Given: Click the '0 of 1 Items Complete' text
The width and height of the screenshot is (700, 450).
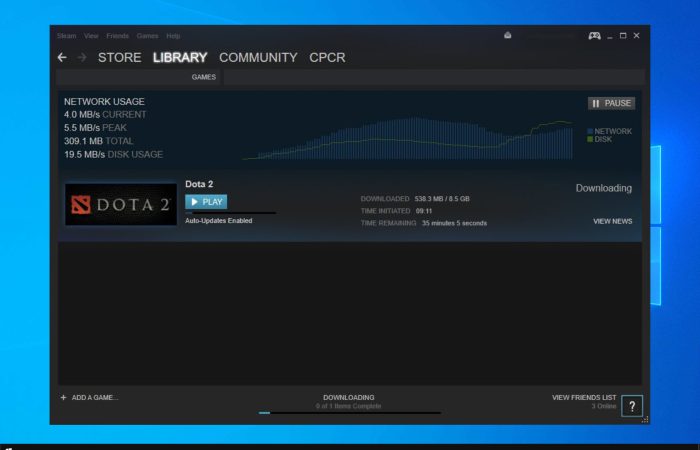Looking at the screenshot, I should pos(349,406).
